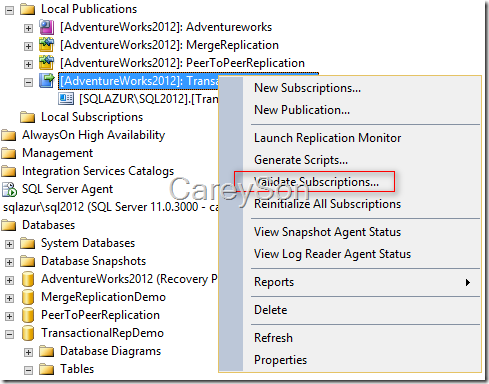This screenshot has height=384, width=489.
Task: Select Refresh in the context menu
Action: click(x=362, y=338)
